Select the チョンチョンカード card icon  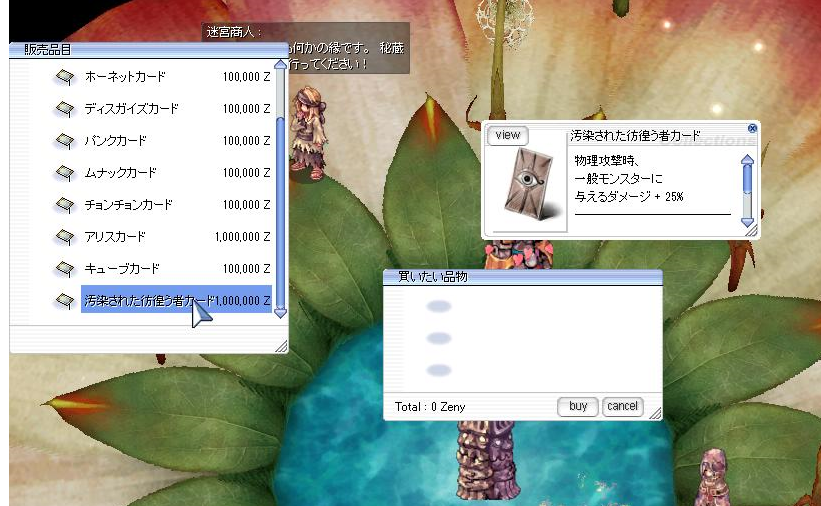[x=64, y=205]
